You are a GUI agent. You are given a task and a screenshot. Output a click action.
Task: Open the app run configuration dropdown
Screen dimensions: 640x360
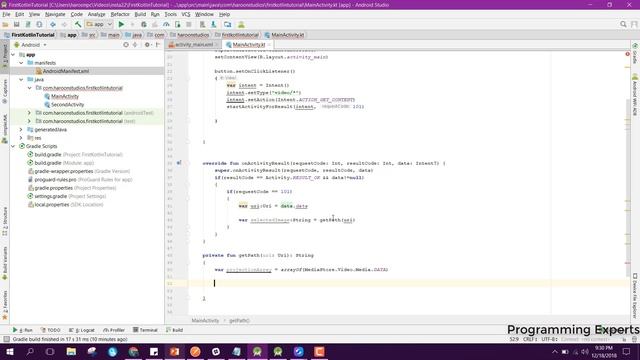98,24
